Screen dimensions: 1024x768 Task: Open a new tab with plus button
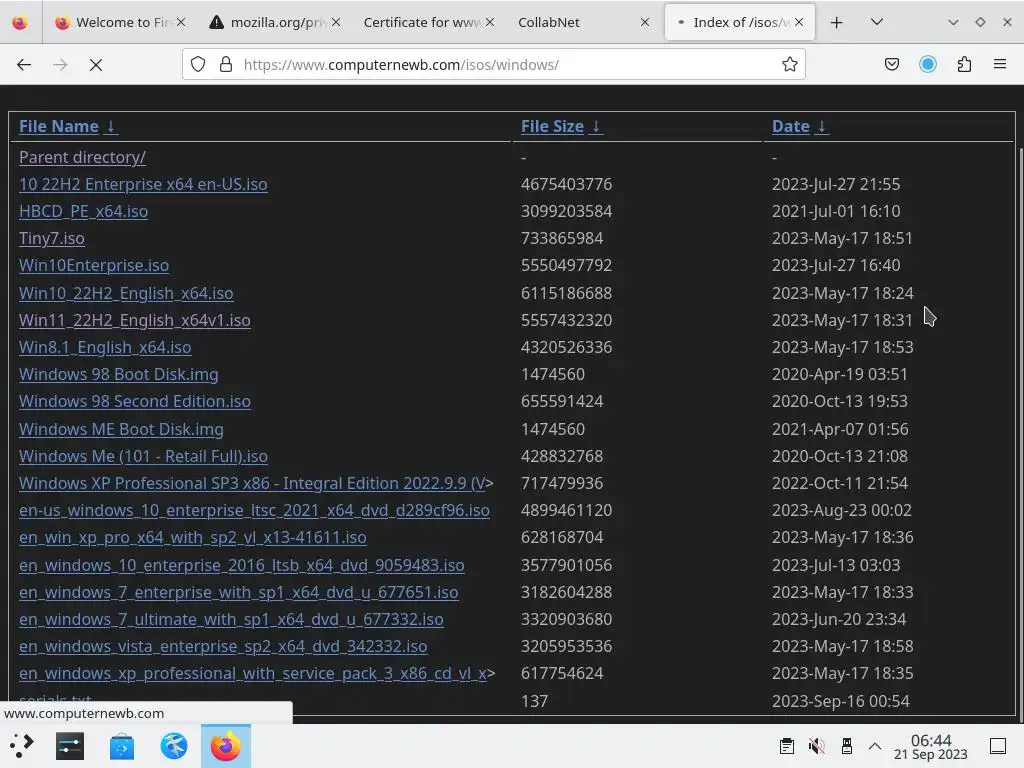point(836,23)
